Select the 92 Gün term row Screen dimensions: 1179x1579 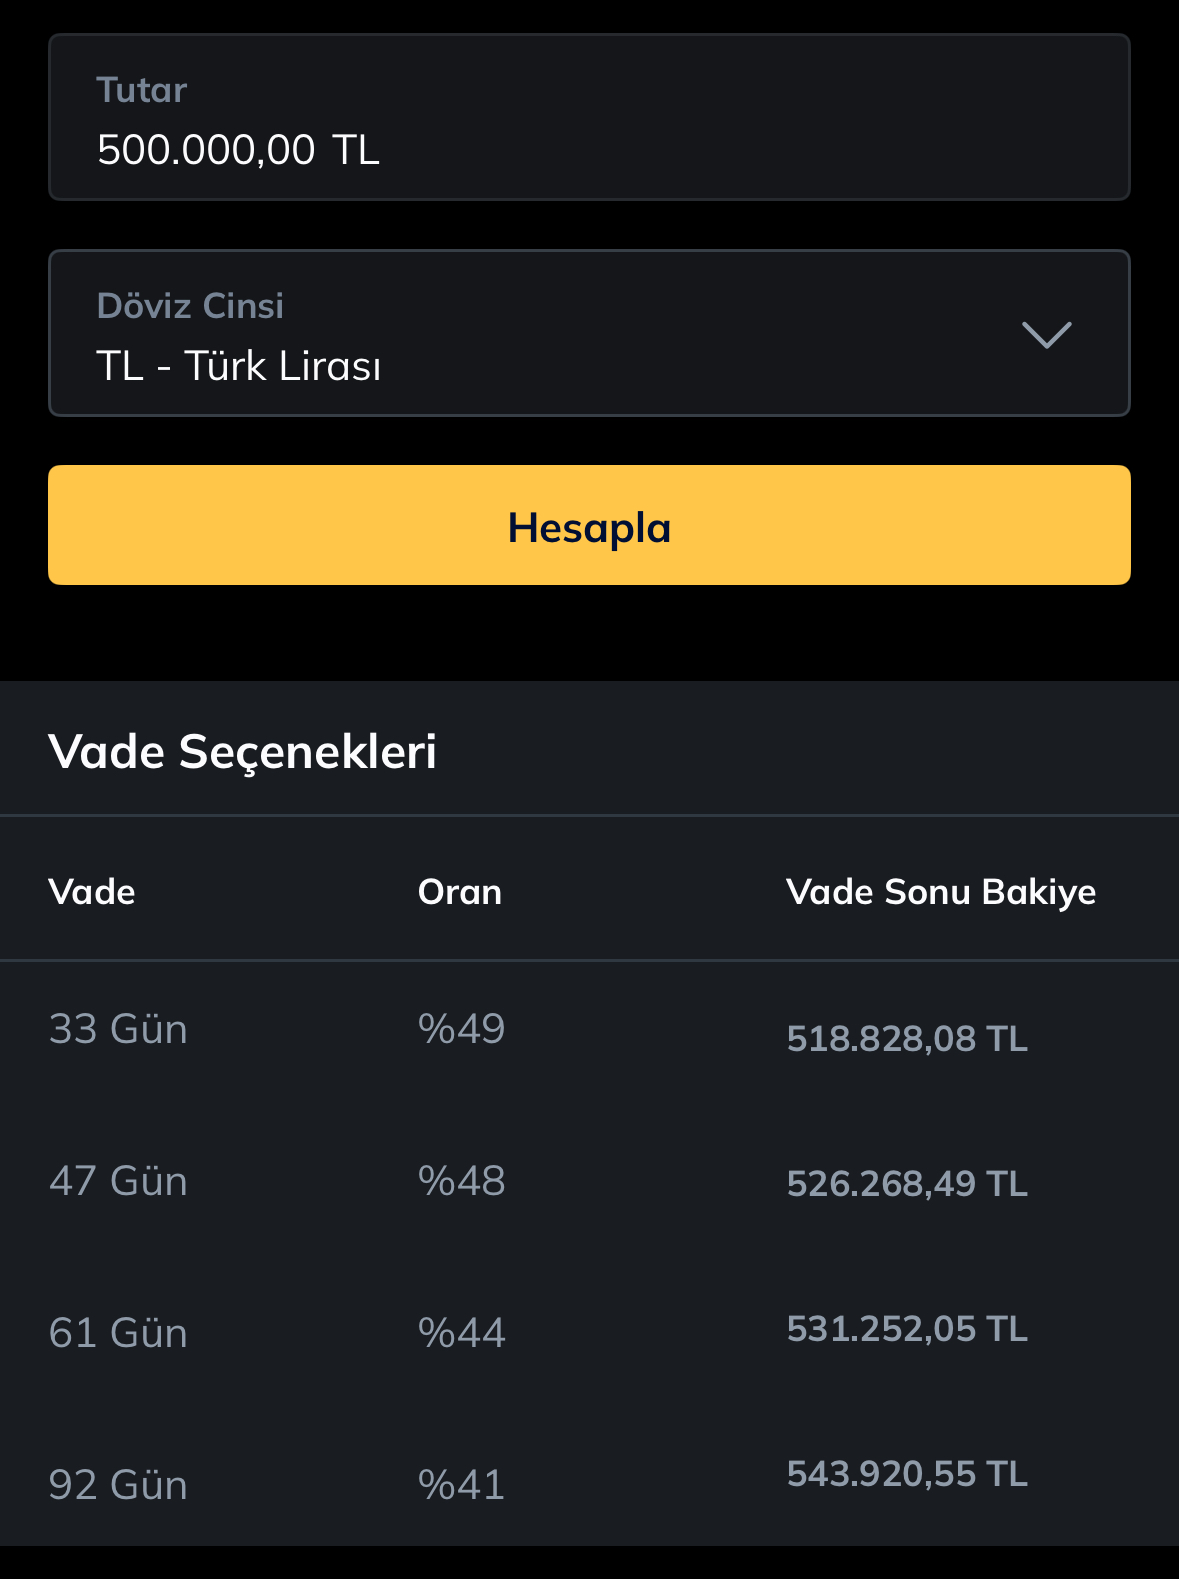589,1478
